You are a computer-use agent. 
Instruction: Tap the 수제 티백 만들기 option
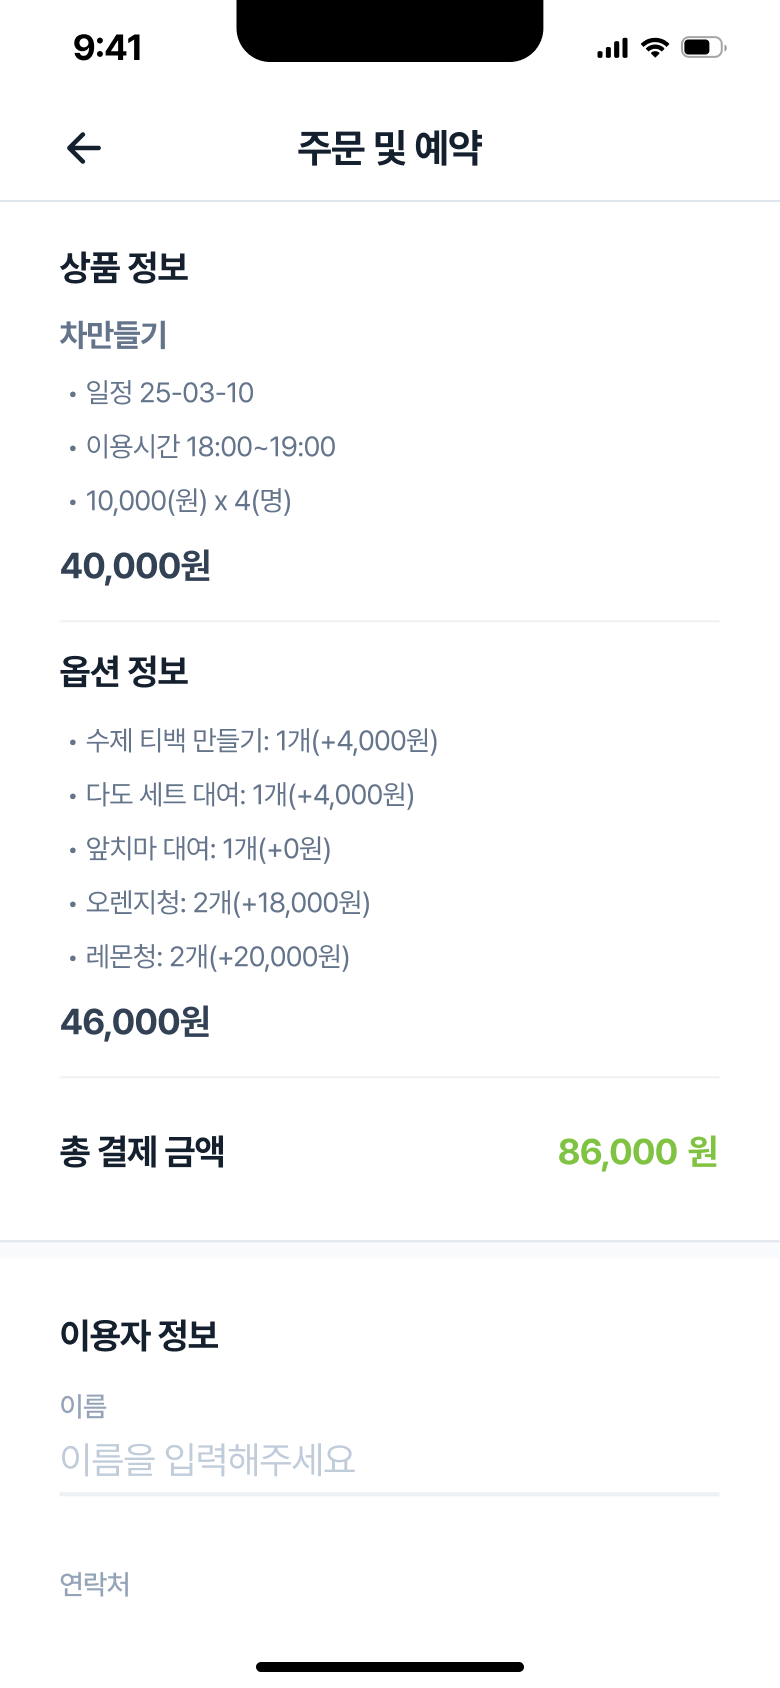pos(261,740)
